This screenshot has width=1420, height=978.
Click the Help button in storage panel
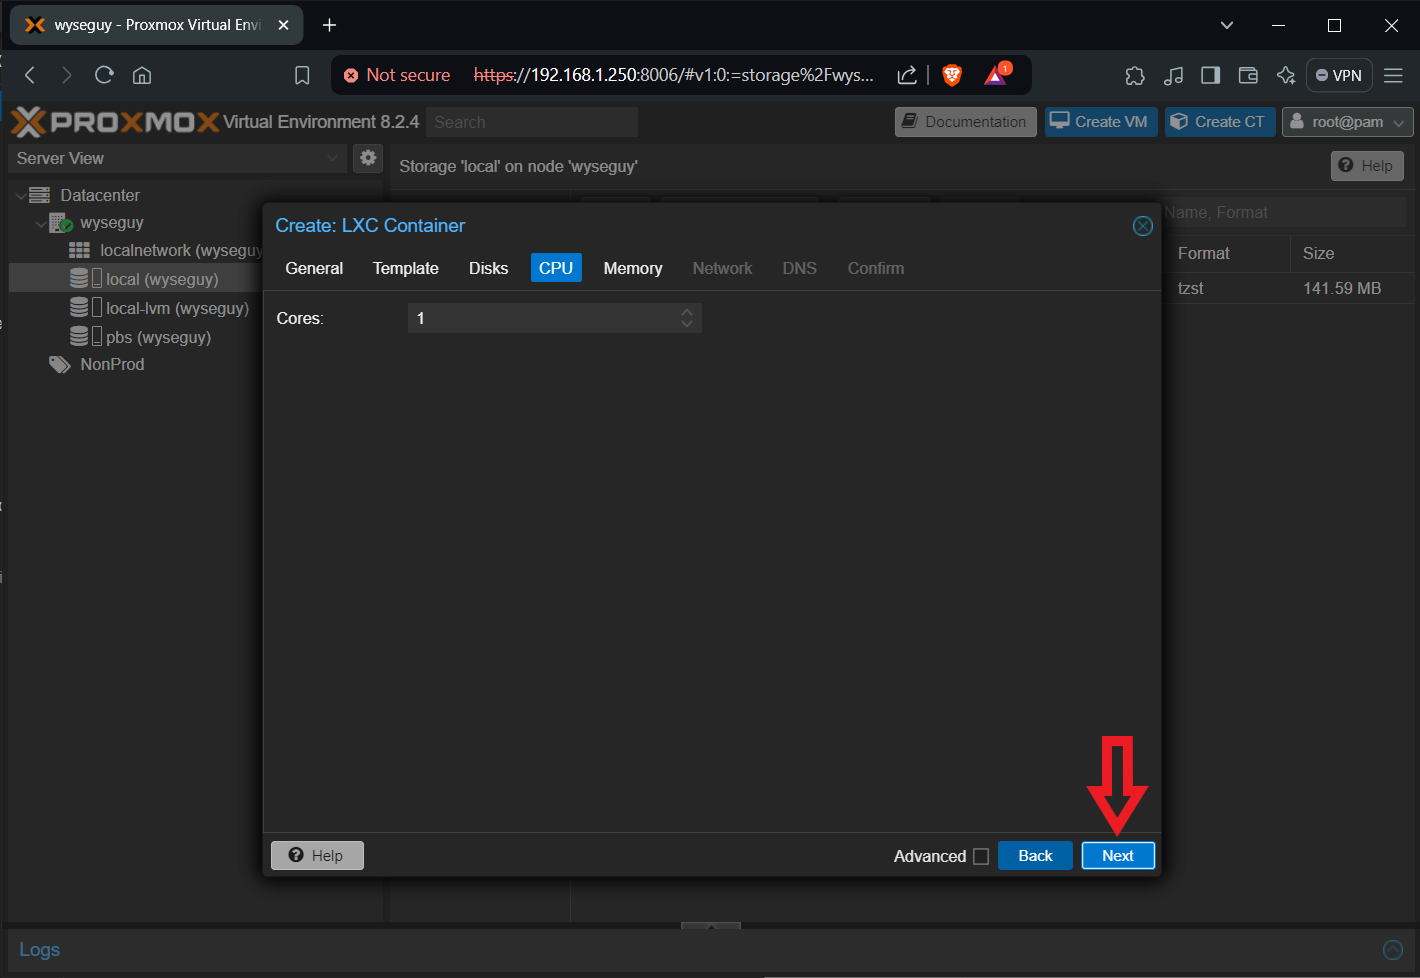(1367, 166)
